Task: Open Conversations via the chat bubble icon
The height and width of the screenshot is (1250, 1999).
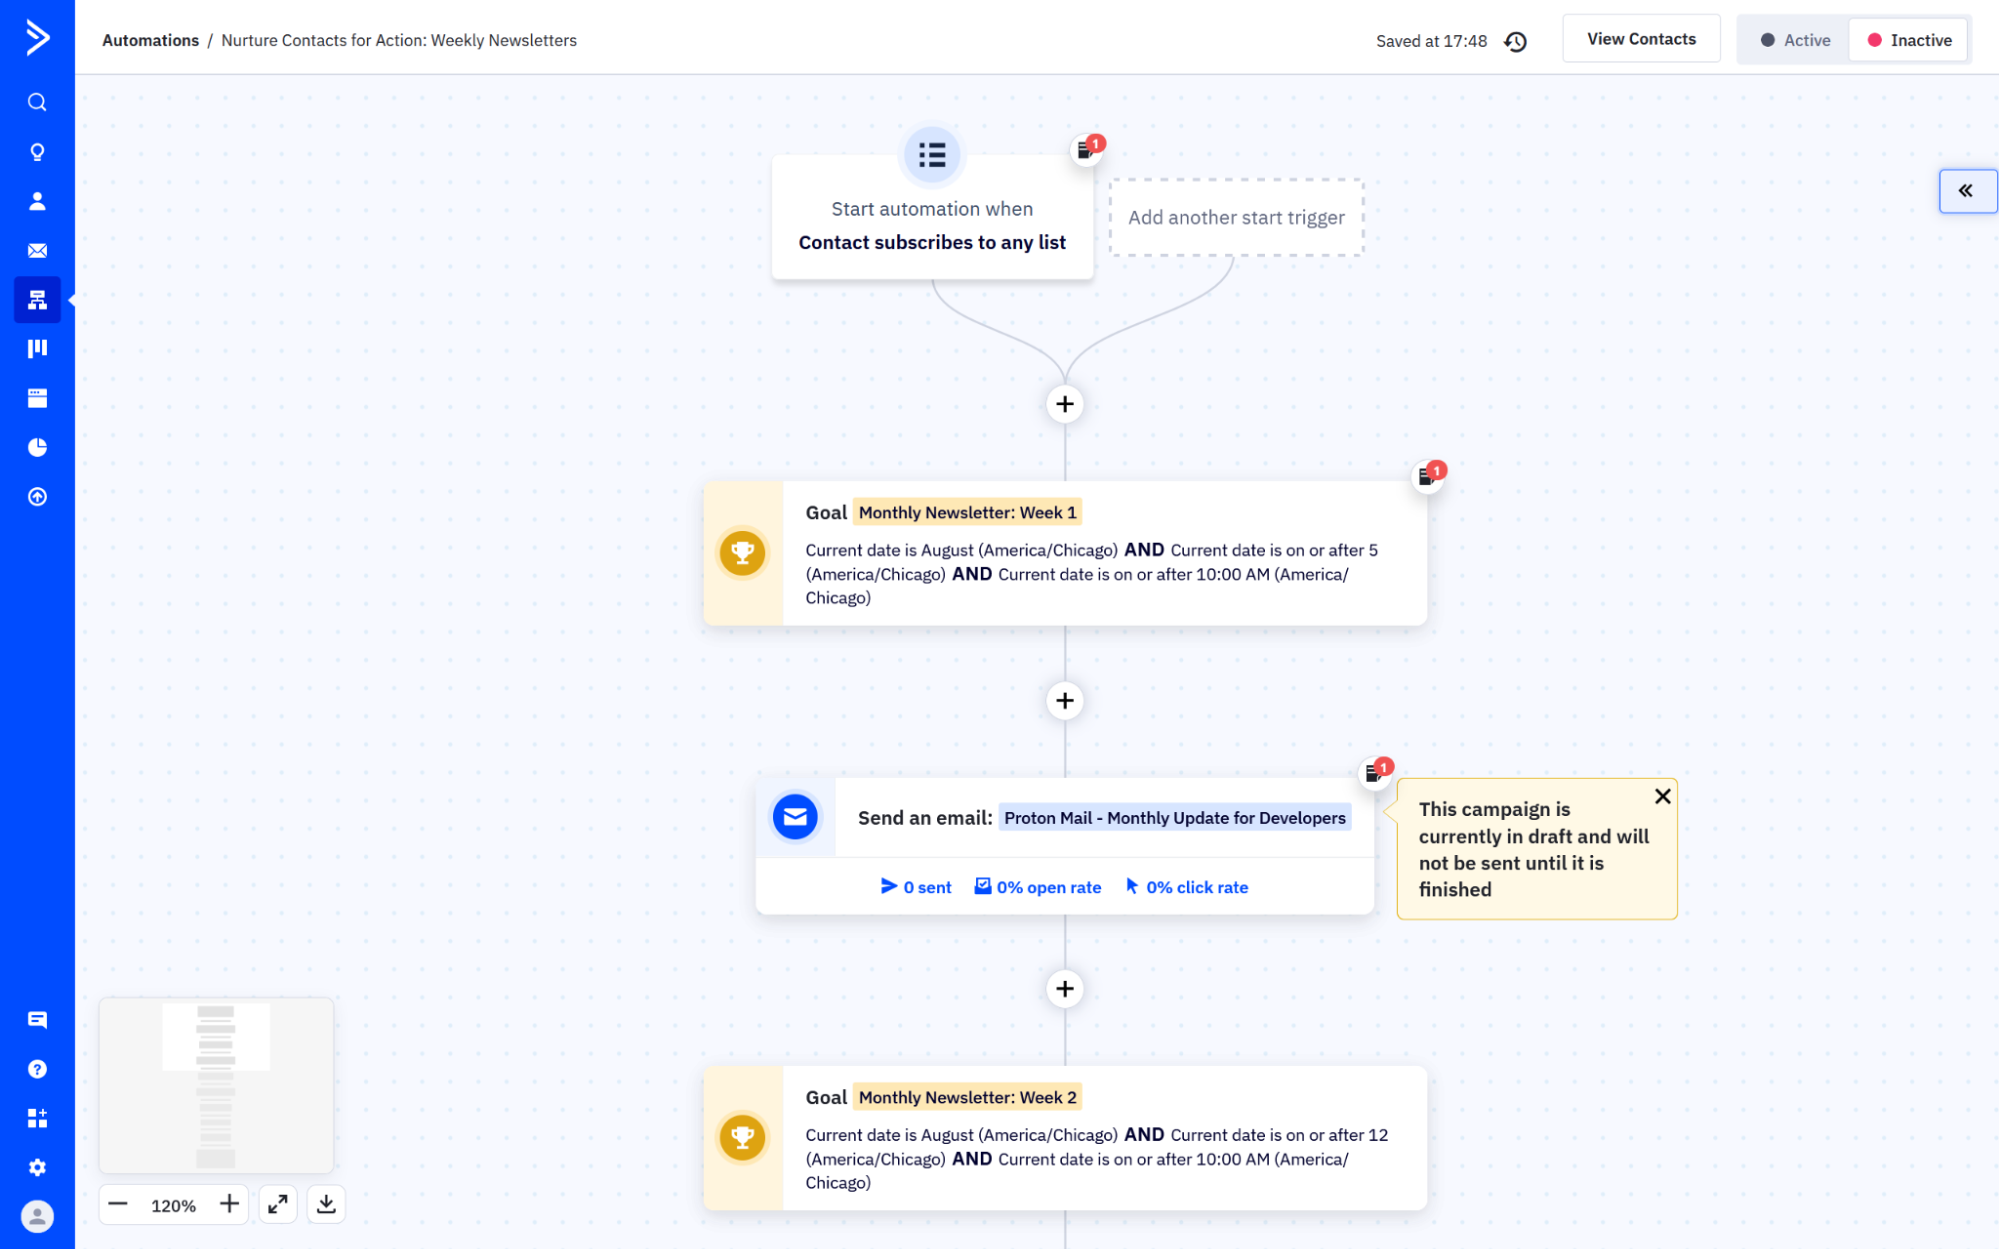Action: pyautogui.click(x=37, y=1019)
